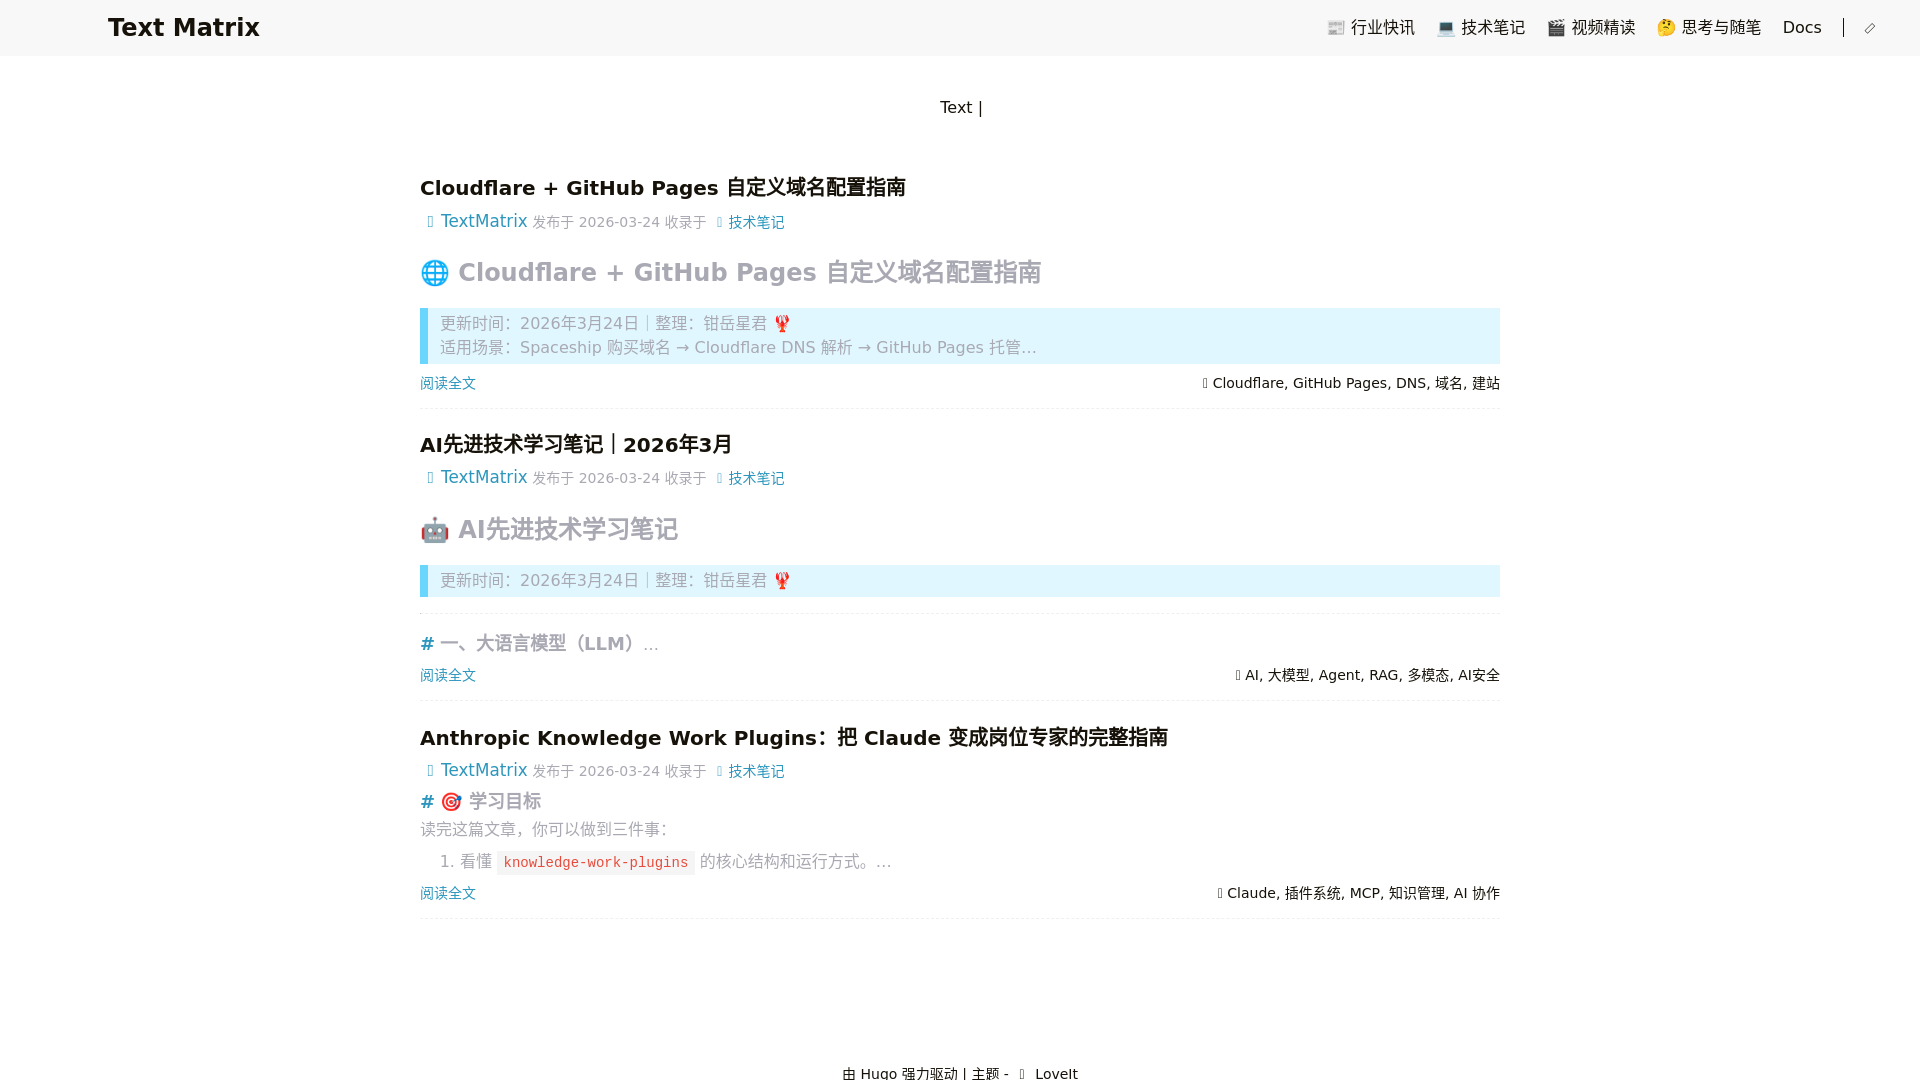This screenshot has height=1080, width=1920.
Task: Open the 域名 tag
Action: (x=1449, y=384)
